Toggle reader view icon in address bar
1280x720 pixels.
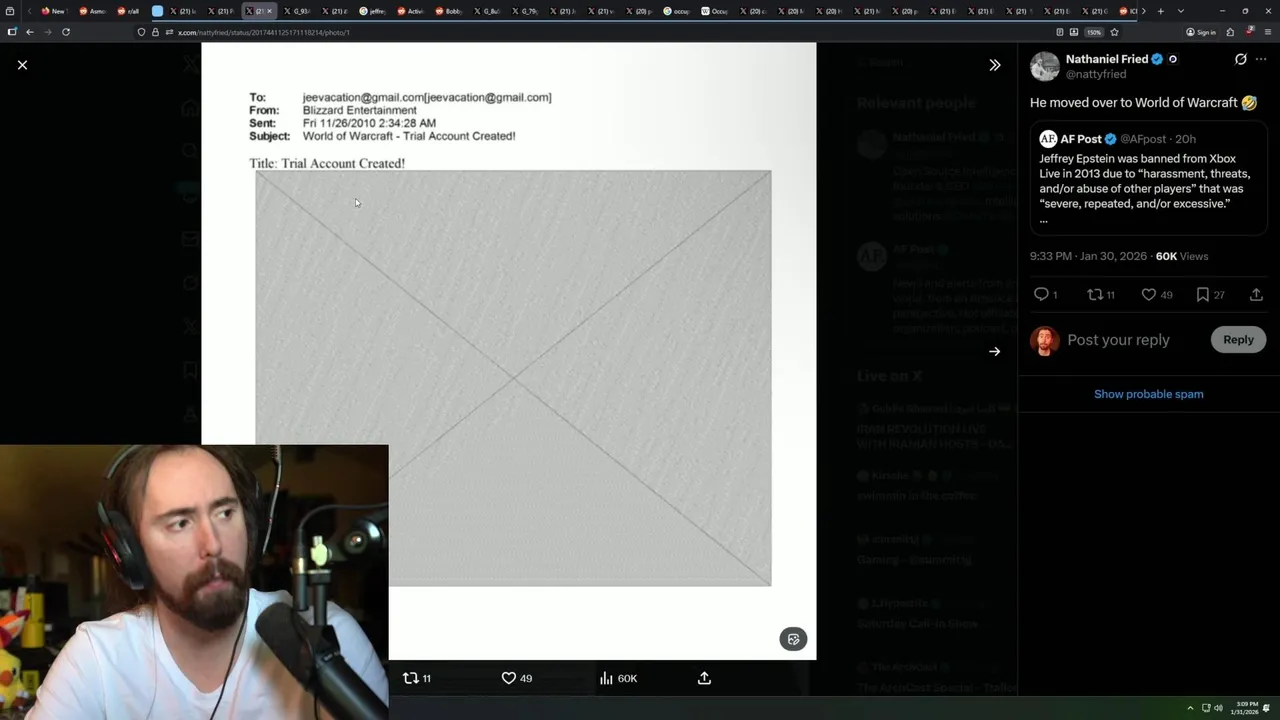[1060, 32]
